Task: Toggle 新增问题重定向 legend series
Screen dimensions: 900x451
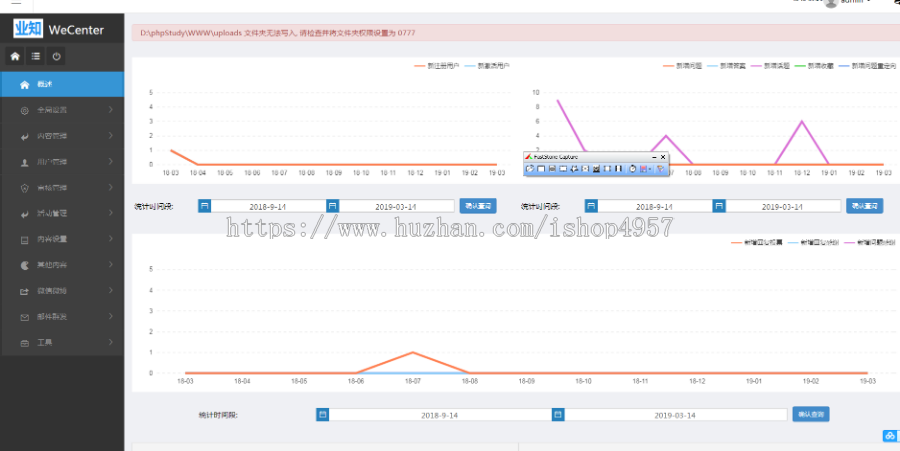Action: (x=867, y=66)
